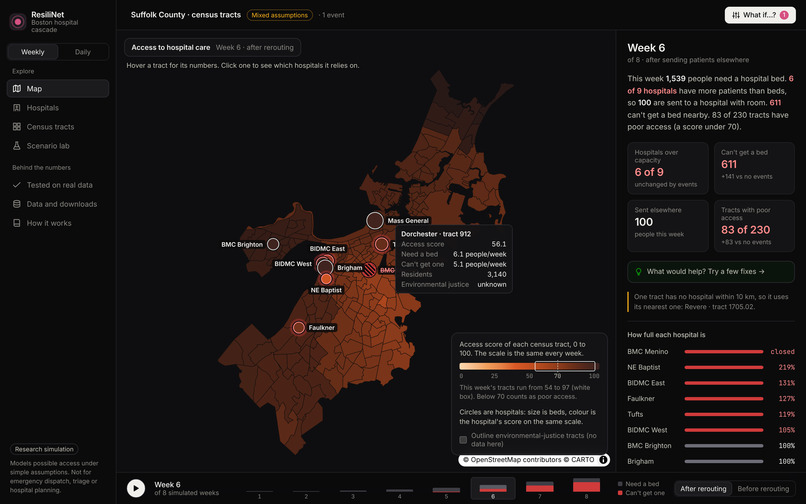Open the Hospitals icon in sidebar
This screenshot has width=806, height=504.
(x=16, y=107)
